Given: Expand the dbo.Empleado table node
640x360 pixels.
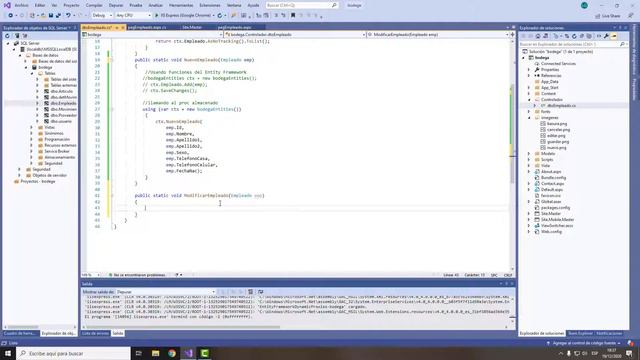Looking at the screenshot, I should tap(38, 103).
